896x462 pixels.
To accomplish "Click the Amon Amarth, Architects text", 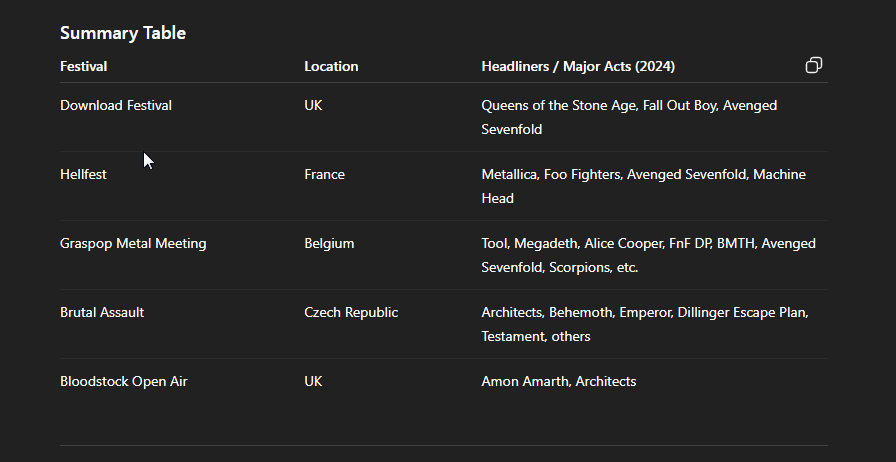I will 559,381.
